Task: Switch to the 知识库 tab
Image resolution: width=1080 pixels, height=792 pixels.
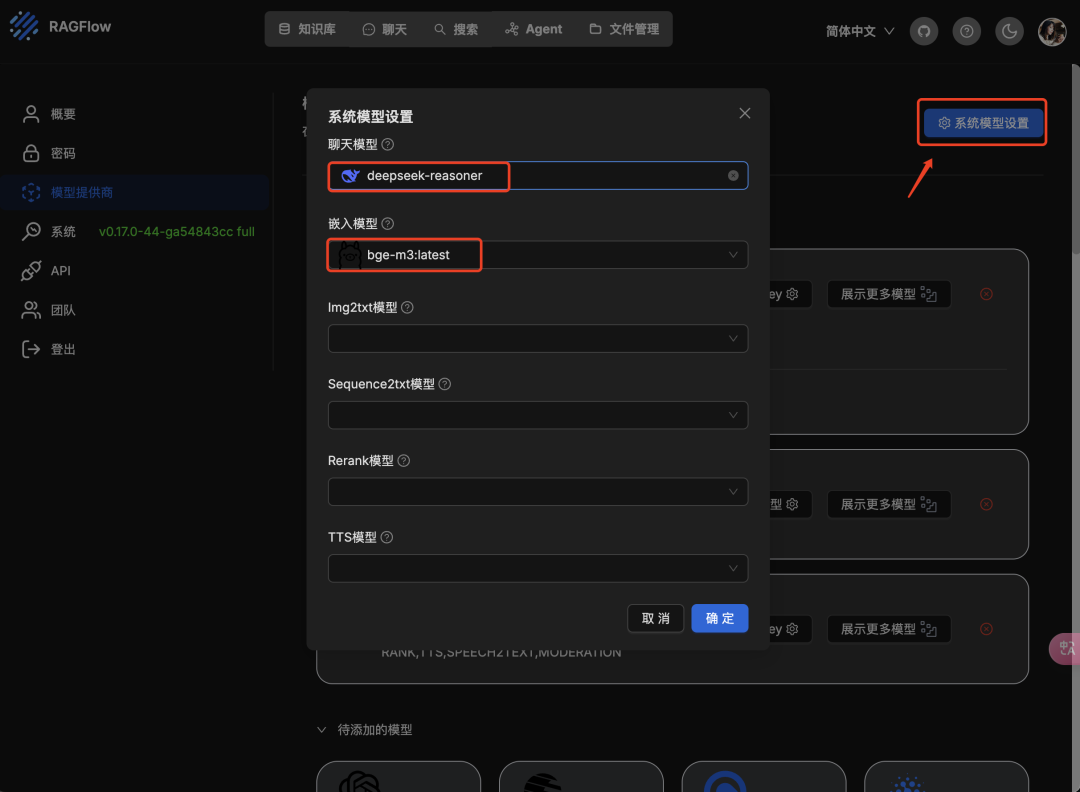Action: (x=307, y=29)
